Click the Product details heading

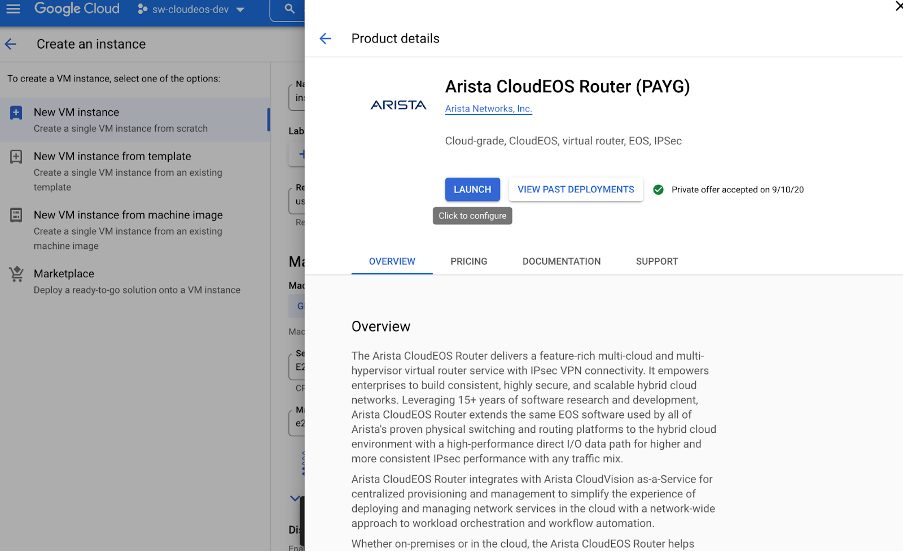(x=396, y=39)
